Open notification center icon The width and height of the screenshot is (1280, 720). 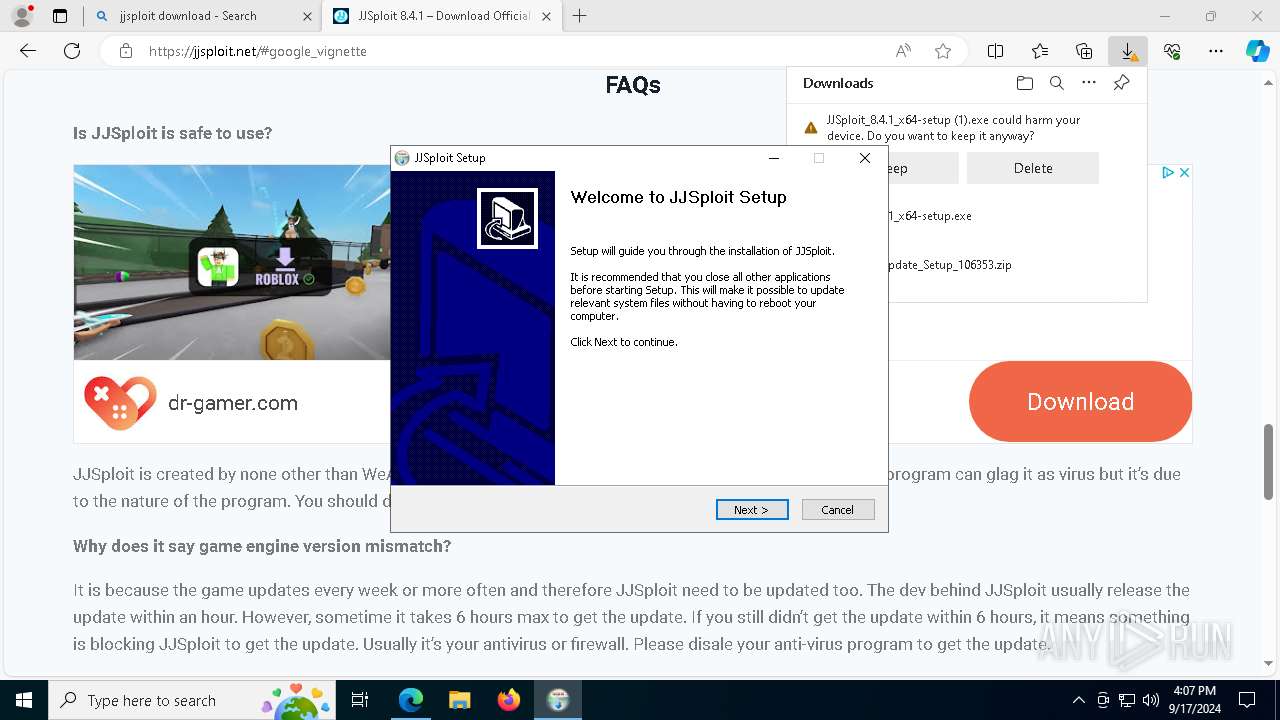(1247, 700)
